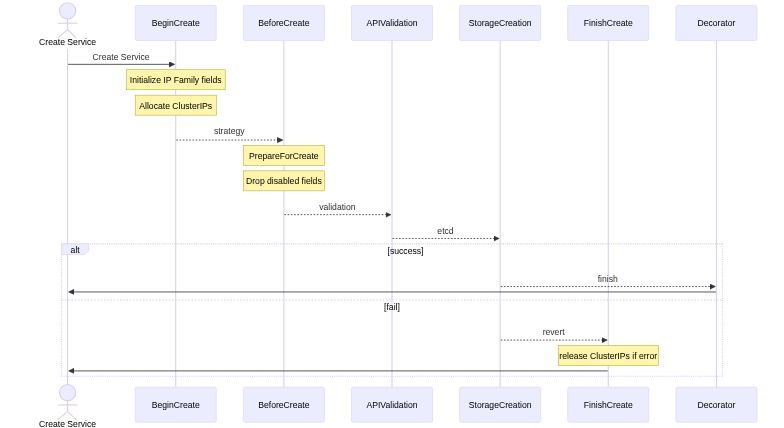Select the Drop disabled fields note

[x=284, y=181]
